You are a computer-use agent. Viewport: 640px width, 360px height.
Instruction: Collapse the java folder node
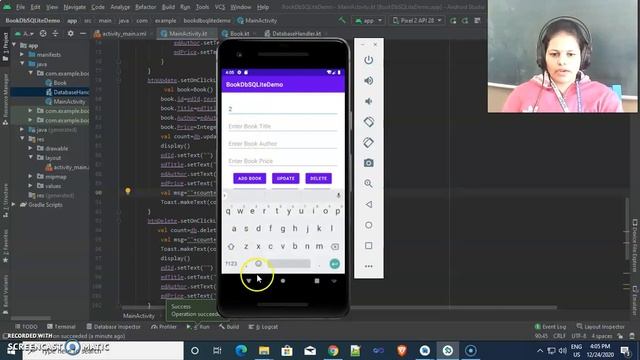(22, 64)
